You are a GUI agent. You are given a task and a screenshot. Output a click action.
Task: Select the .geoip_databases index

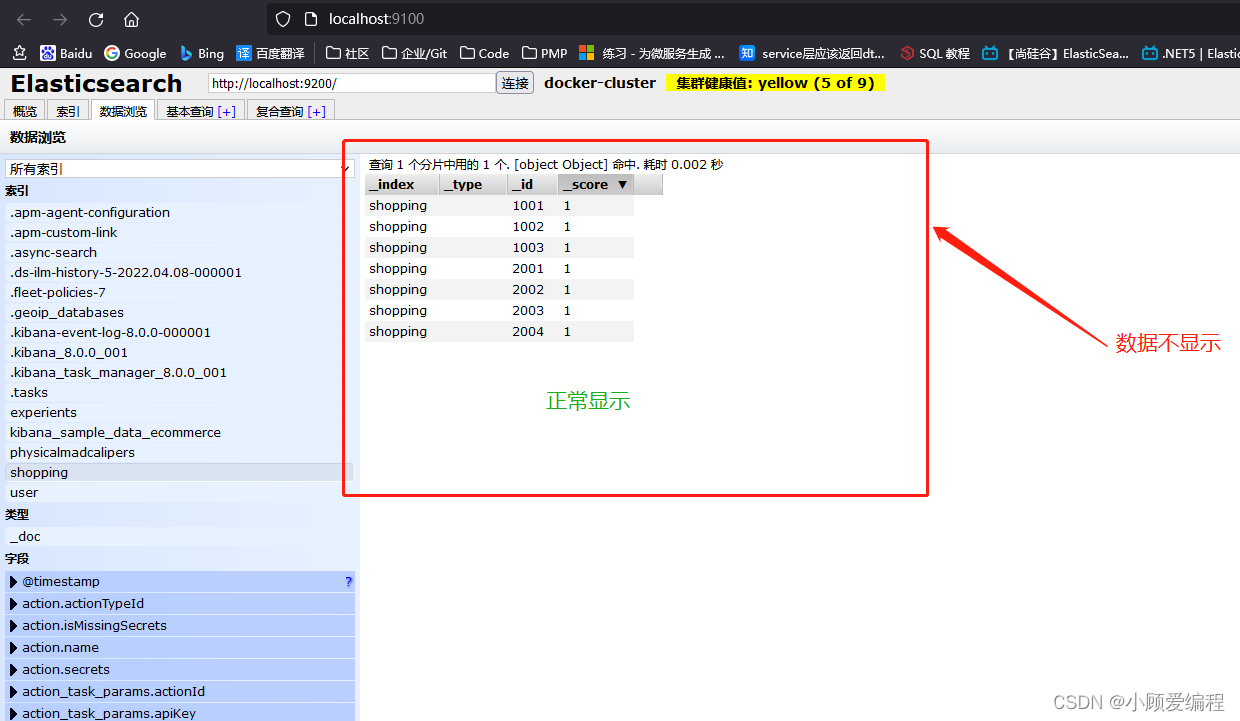(x=180, y=312)
